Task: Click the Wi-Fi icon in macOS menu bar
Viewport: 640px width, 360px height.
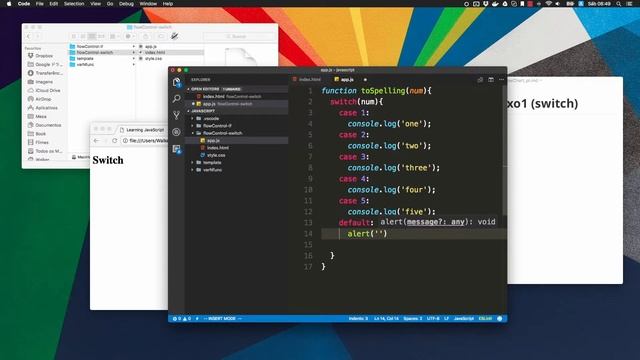Action: [x=549, y=4]
